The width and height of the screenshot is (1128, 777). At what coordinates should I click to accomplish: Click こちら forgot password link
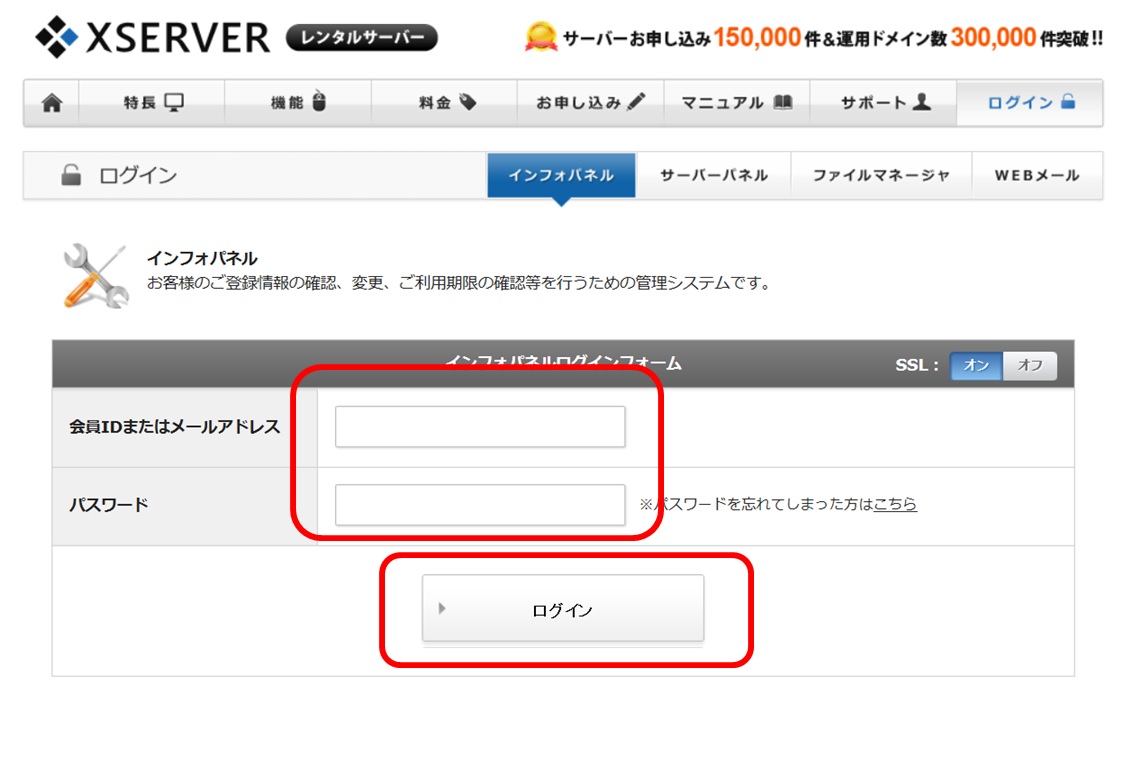click(x=895, y=505)
